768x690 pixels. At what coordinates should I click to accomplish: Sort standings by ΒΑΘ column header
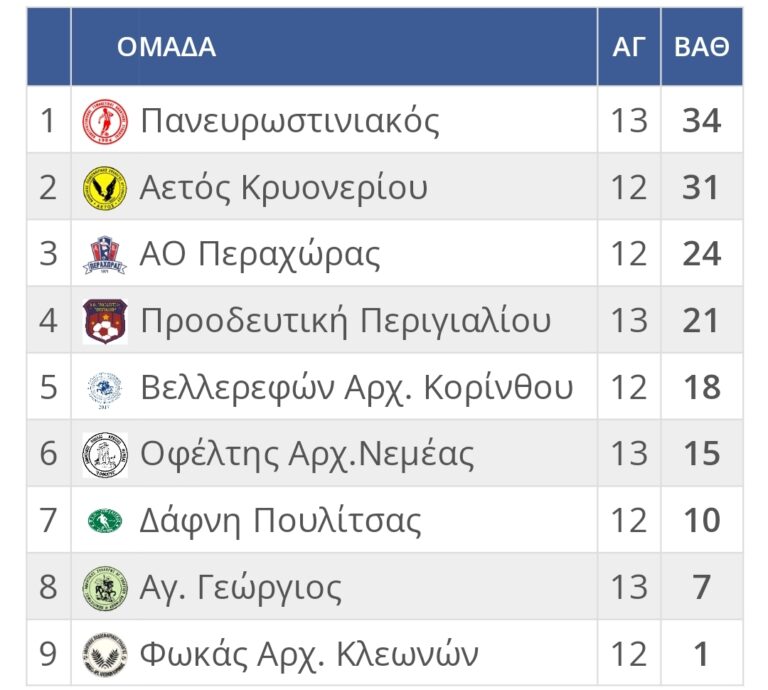point(701,47)
